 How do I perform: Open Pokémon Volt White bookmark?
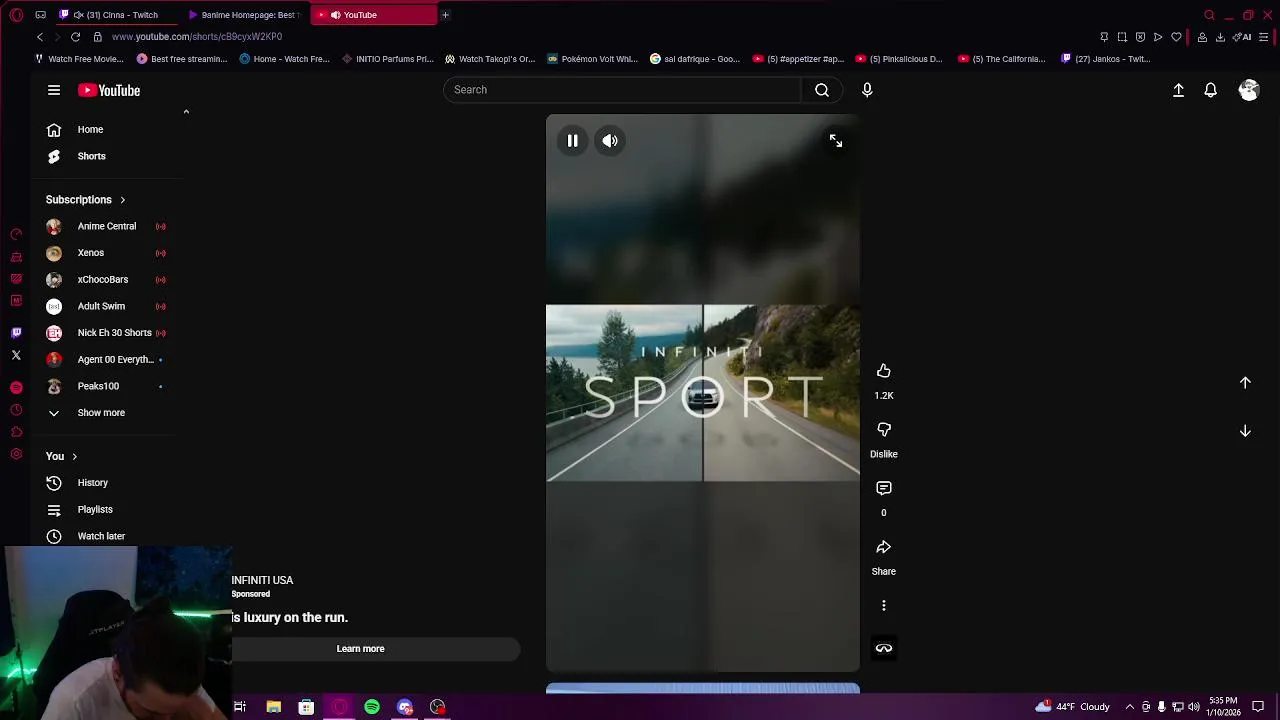click(x=592, y=59)
